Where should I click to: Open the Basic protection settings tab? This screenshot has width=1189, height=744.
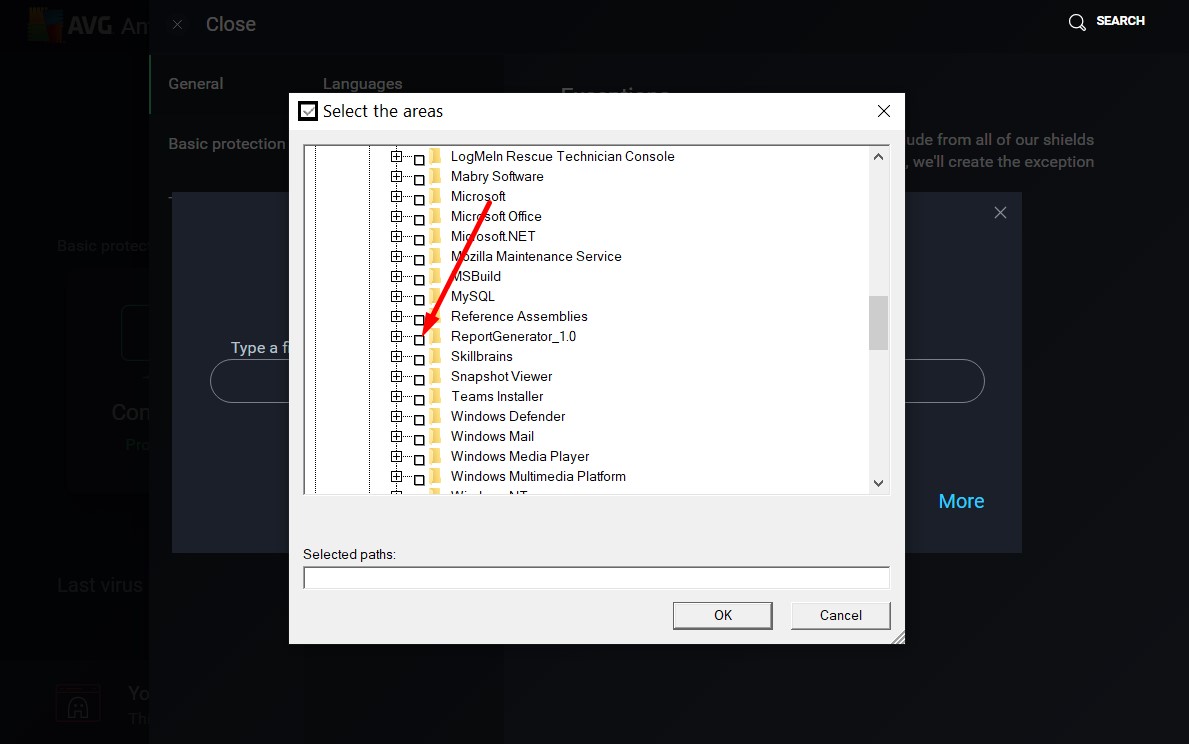pos(227,143)
